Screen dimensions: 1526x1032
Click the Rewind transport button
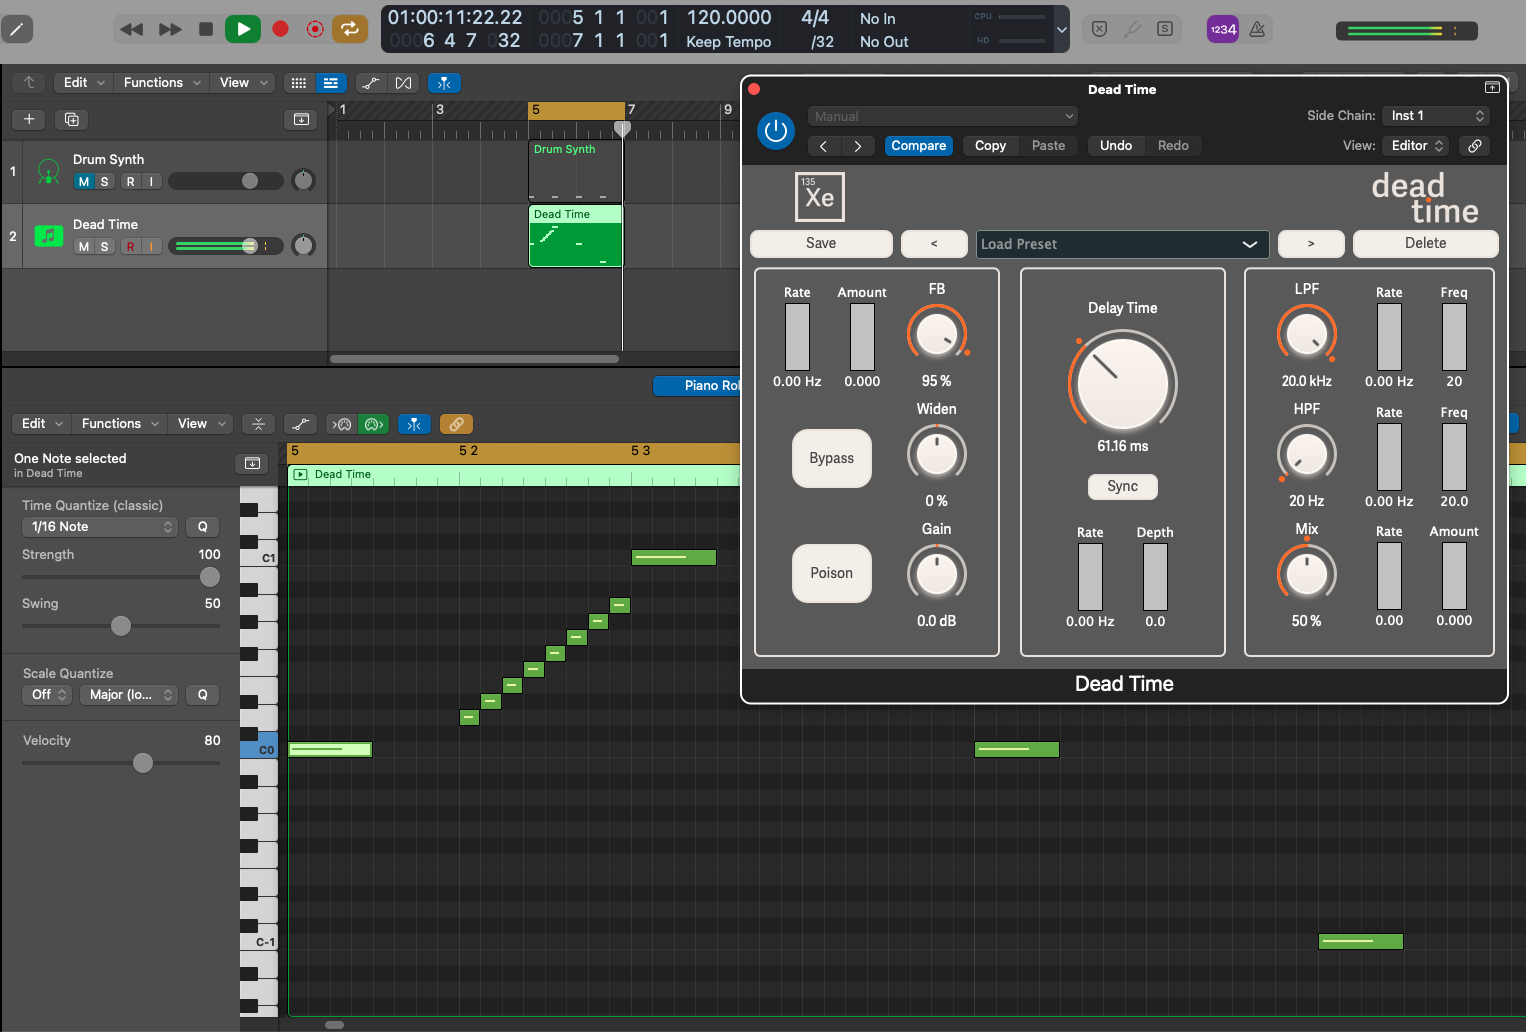point(131,29)
